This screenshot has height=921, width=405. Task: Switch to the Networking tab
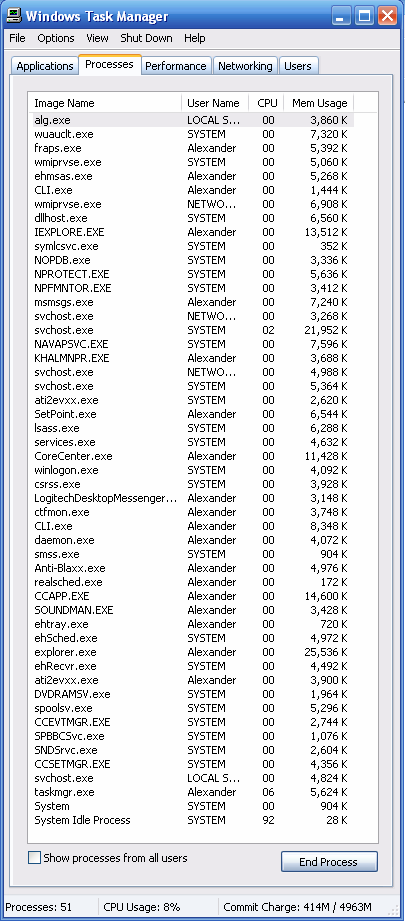[x=245, y=66]
